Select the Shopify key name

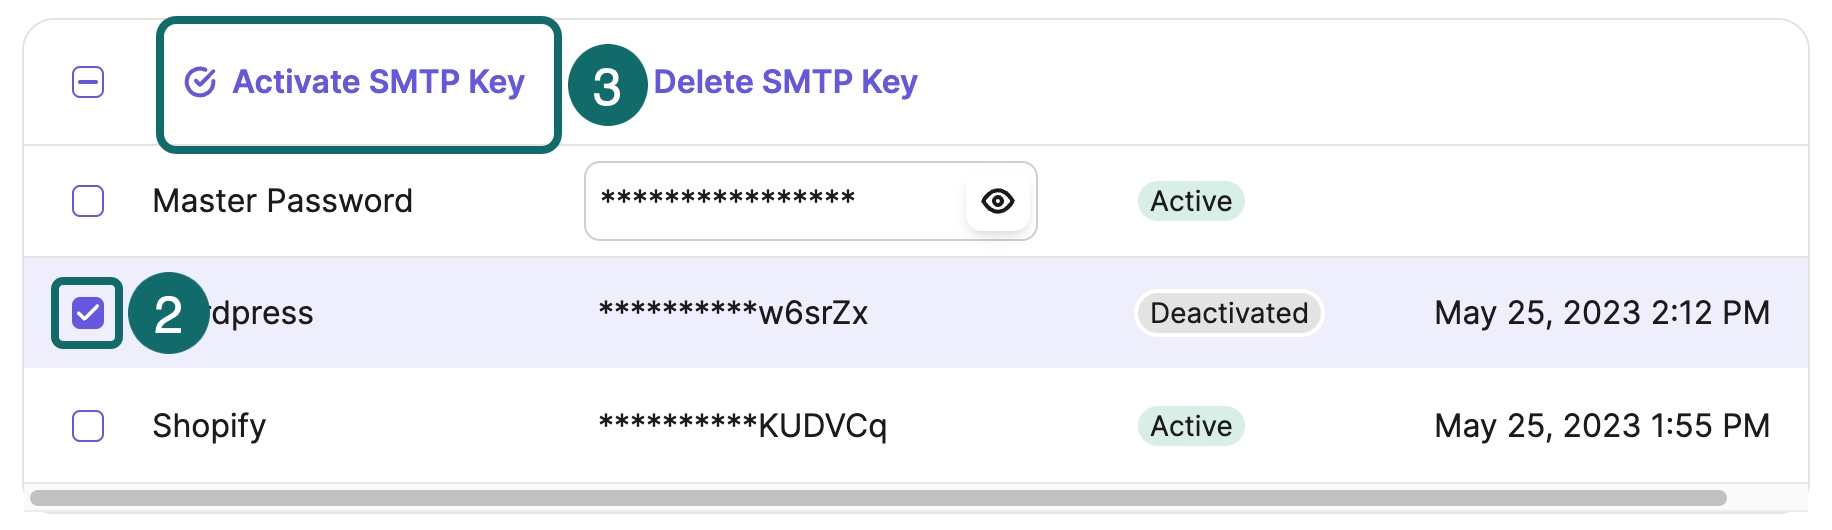pos(209,426)
